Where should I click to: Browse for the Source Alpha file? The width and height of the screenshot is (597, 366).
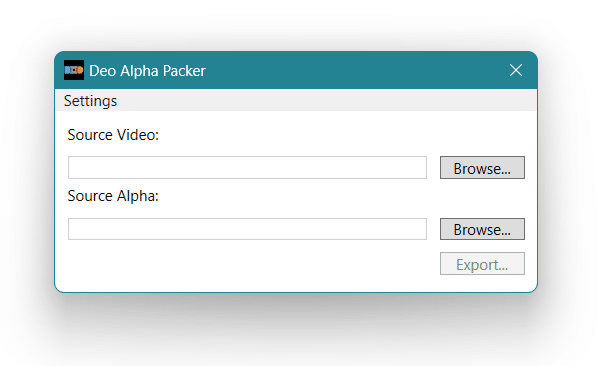tap(482, 229)
